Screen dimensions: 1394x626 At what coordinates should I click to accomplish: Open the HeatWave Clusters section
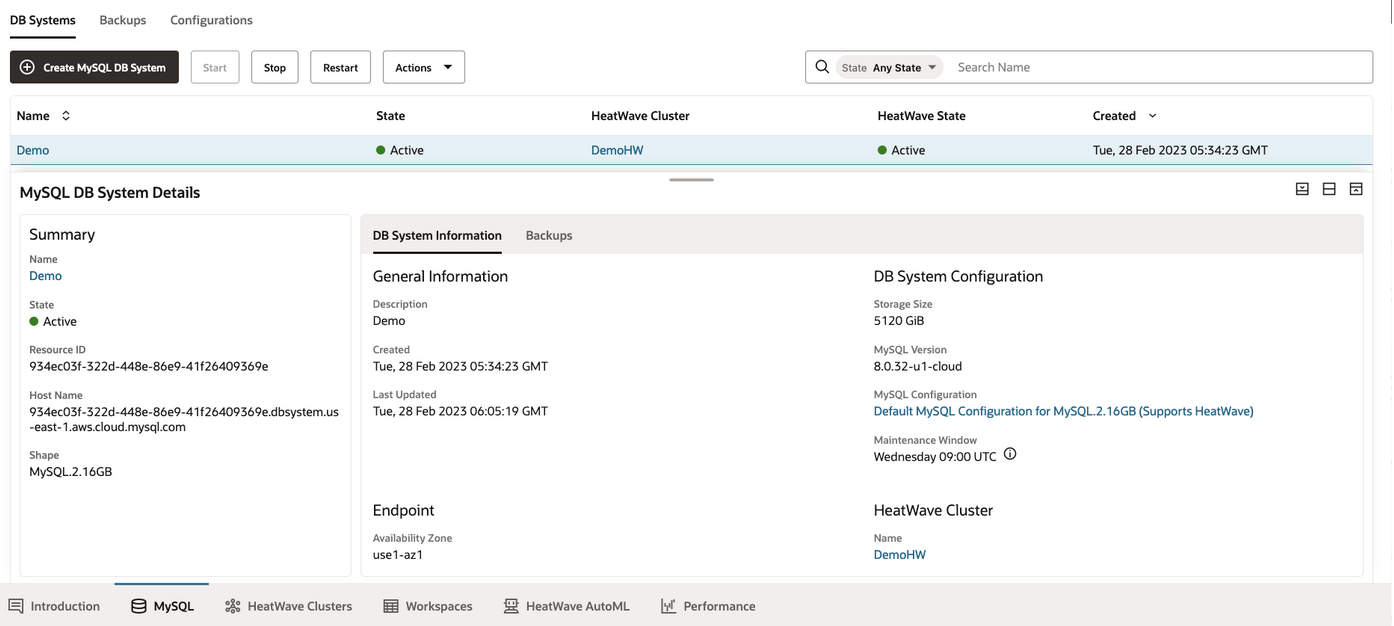tap(288, 606)
